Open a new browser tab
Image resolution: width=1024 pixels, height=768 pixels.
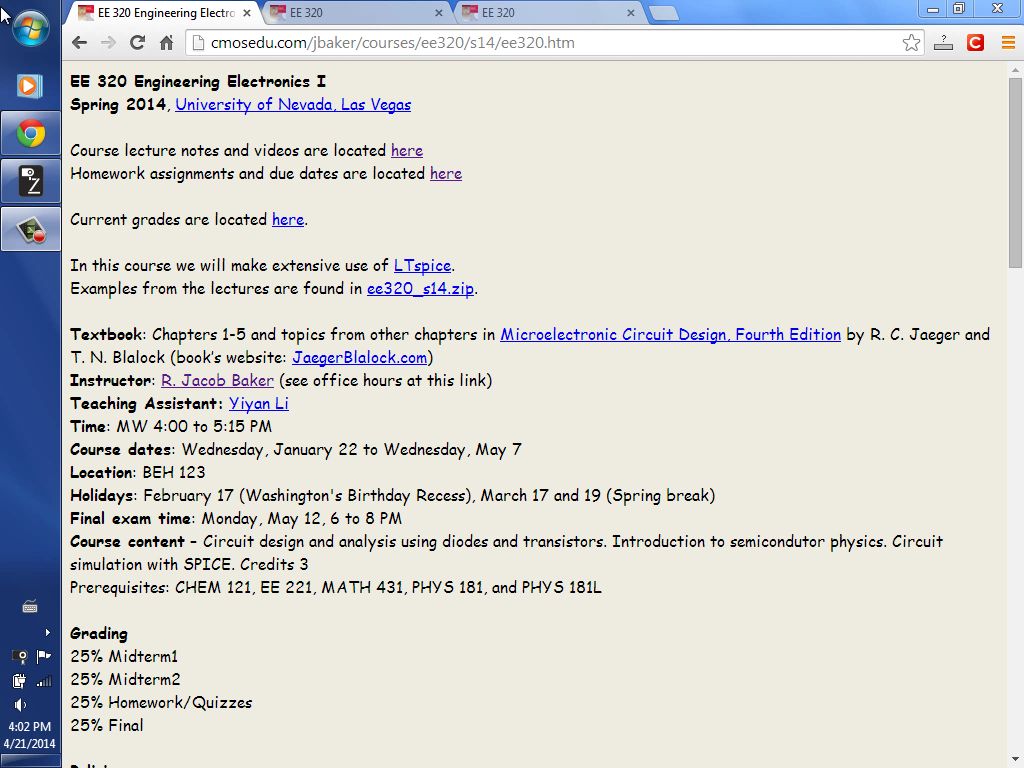664,13
